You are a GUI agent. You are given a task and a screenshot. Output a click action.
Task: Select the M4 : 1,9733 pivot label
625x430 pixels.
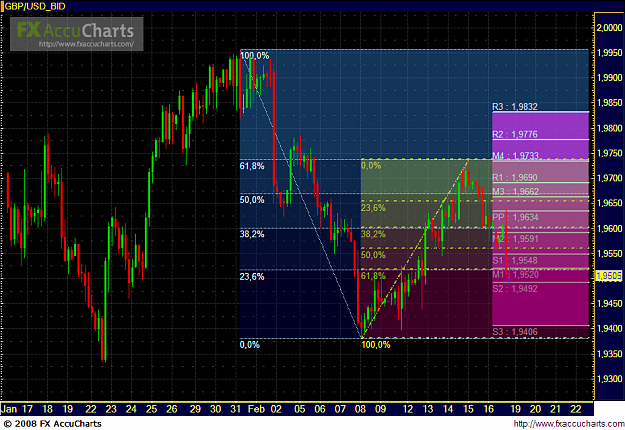[515, 155]
